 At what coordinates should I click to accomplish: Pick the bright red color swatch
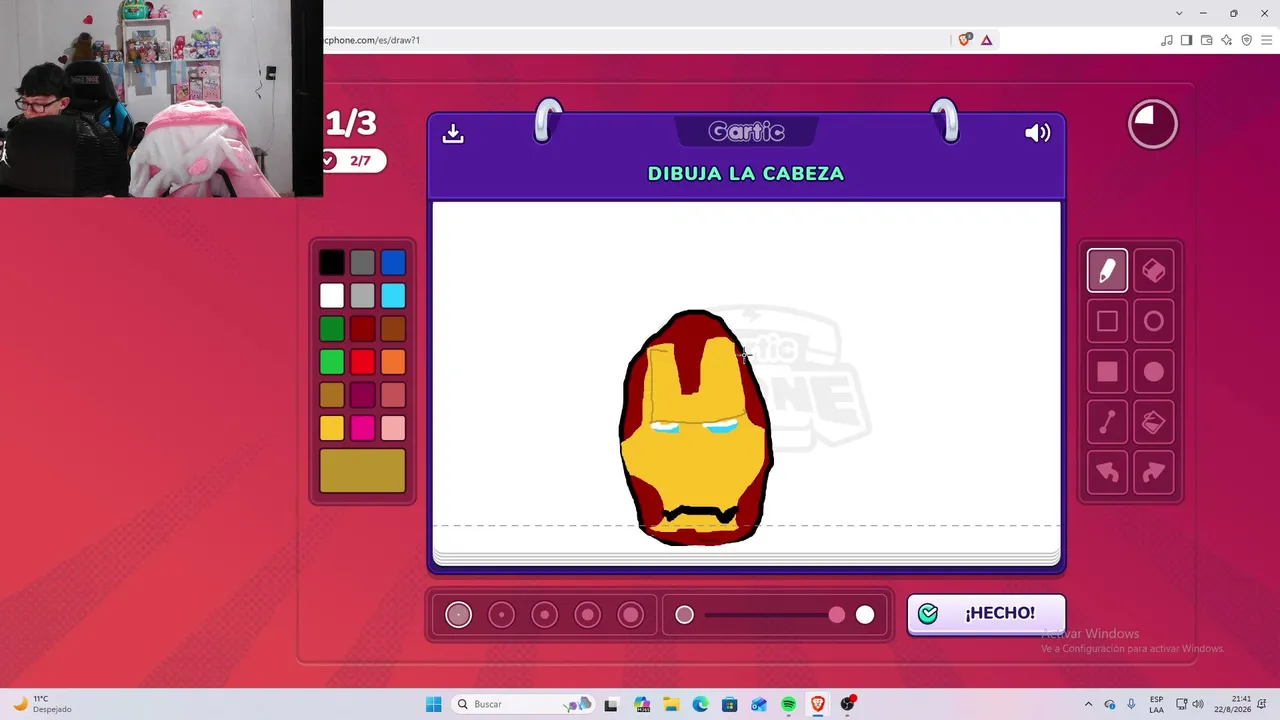[x=363, y=361]
